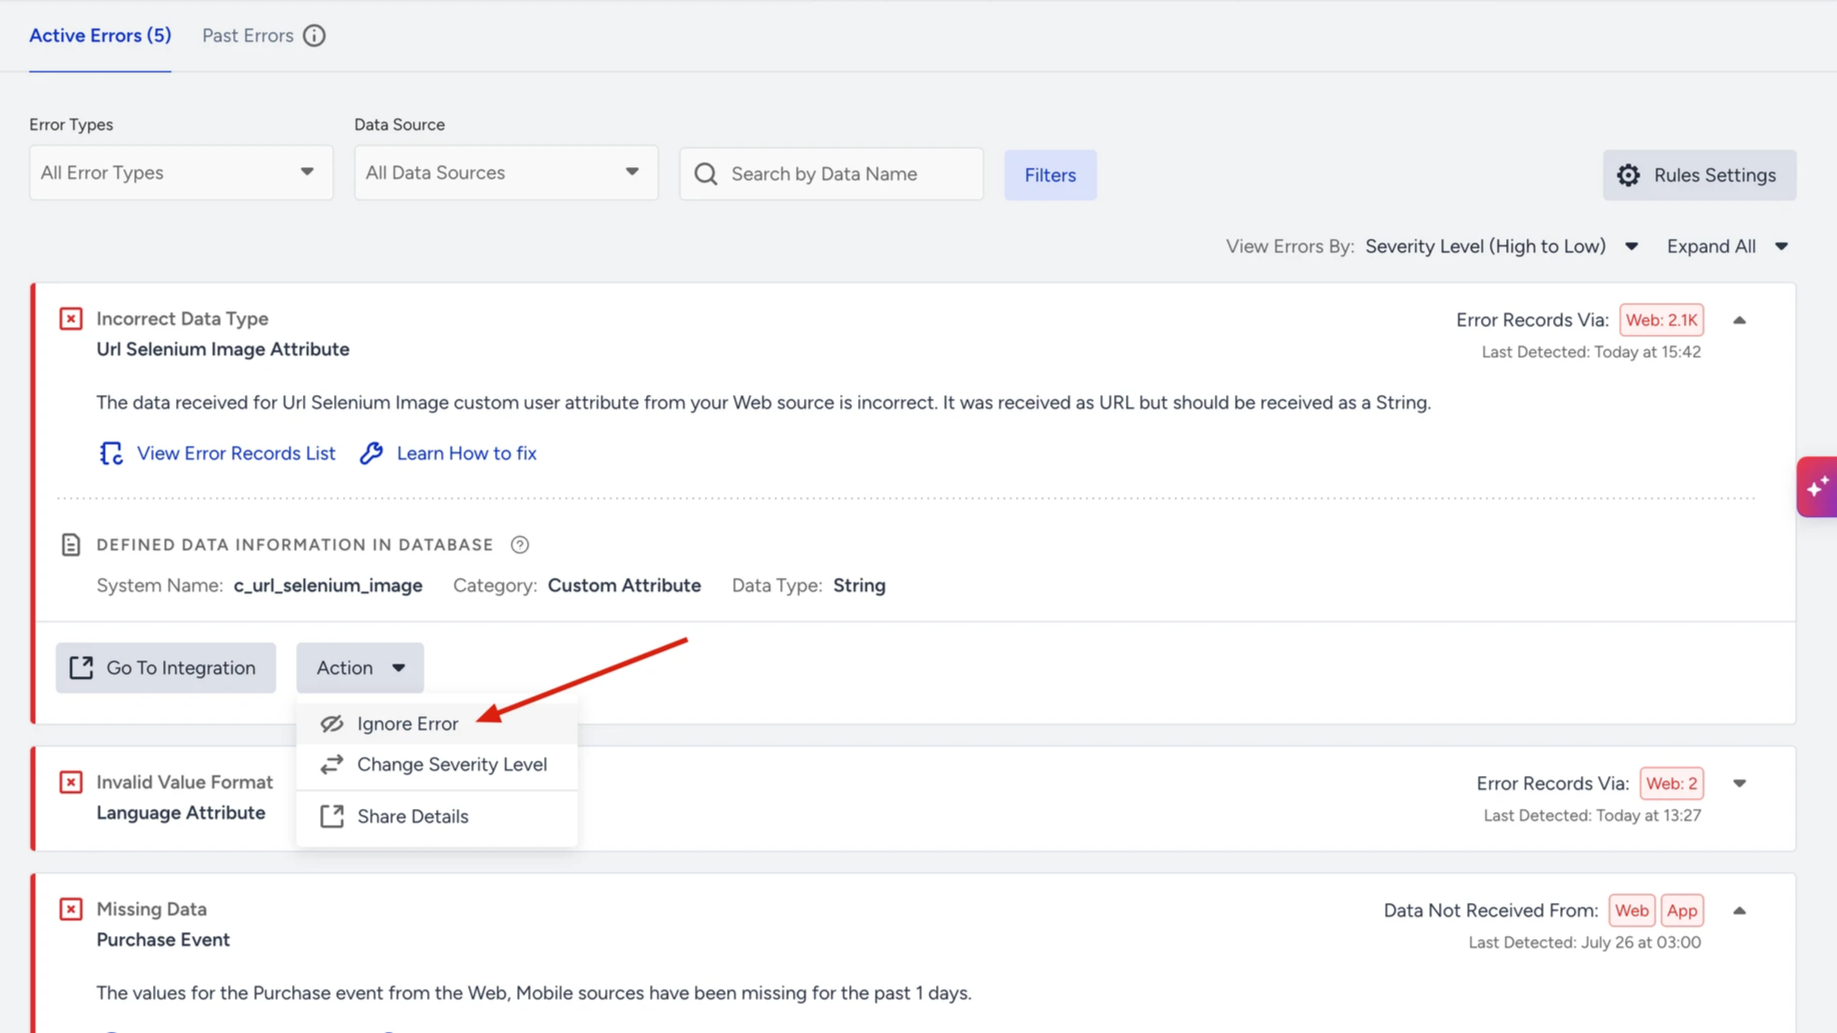
Task: Click the red X icon beside Invalid Value Format
Action: pyautogui.click(x=71, y=782)
